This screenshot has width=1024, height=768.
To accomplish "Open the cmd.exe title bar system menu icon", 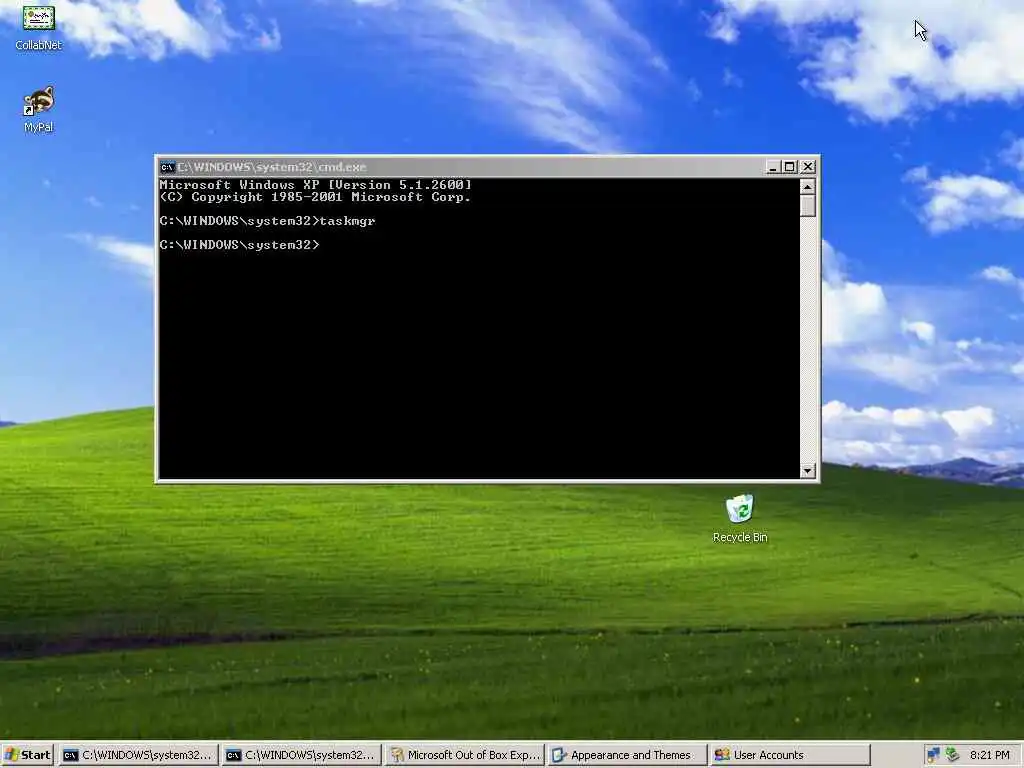I will 167,167.
